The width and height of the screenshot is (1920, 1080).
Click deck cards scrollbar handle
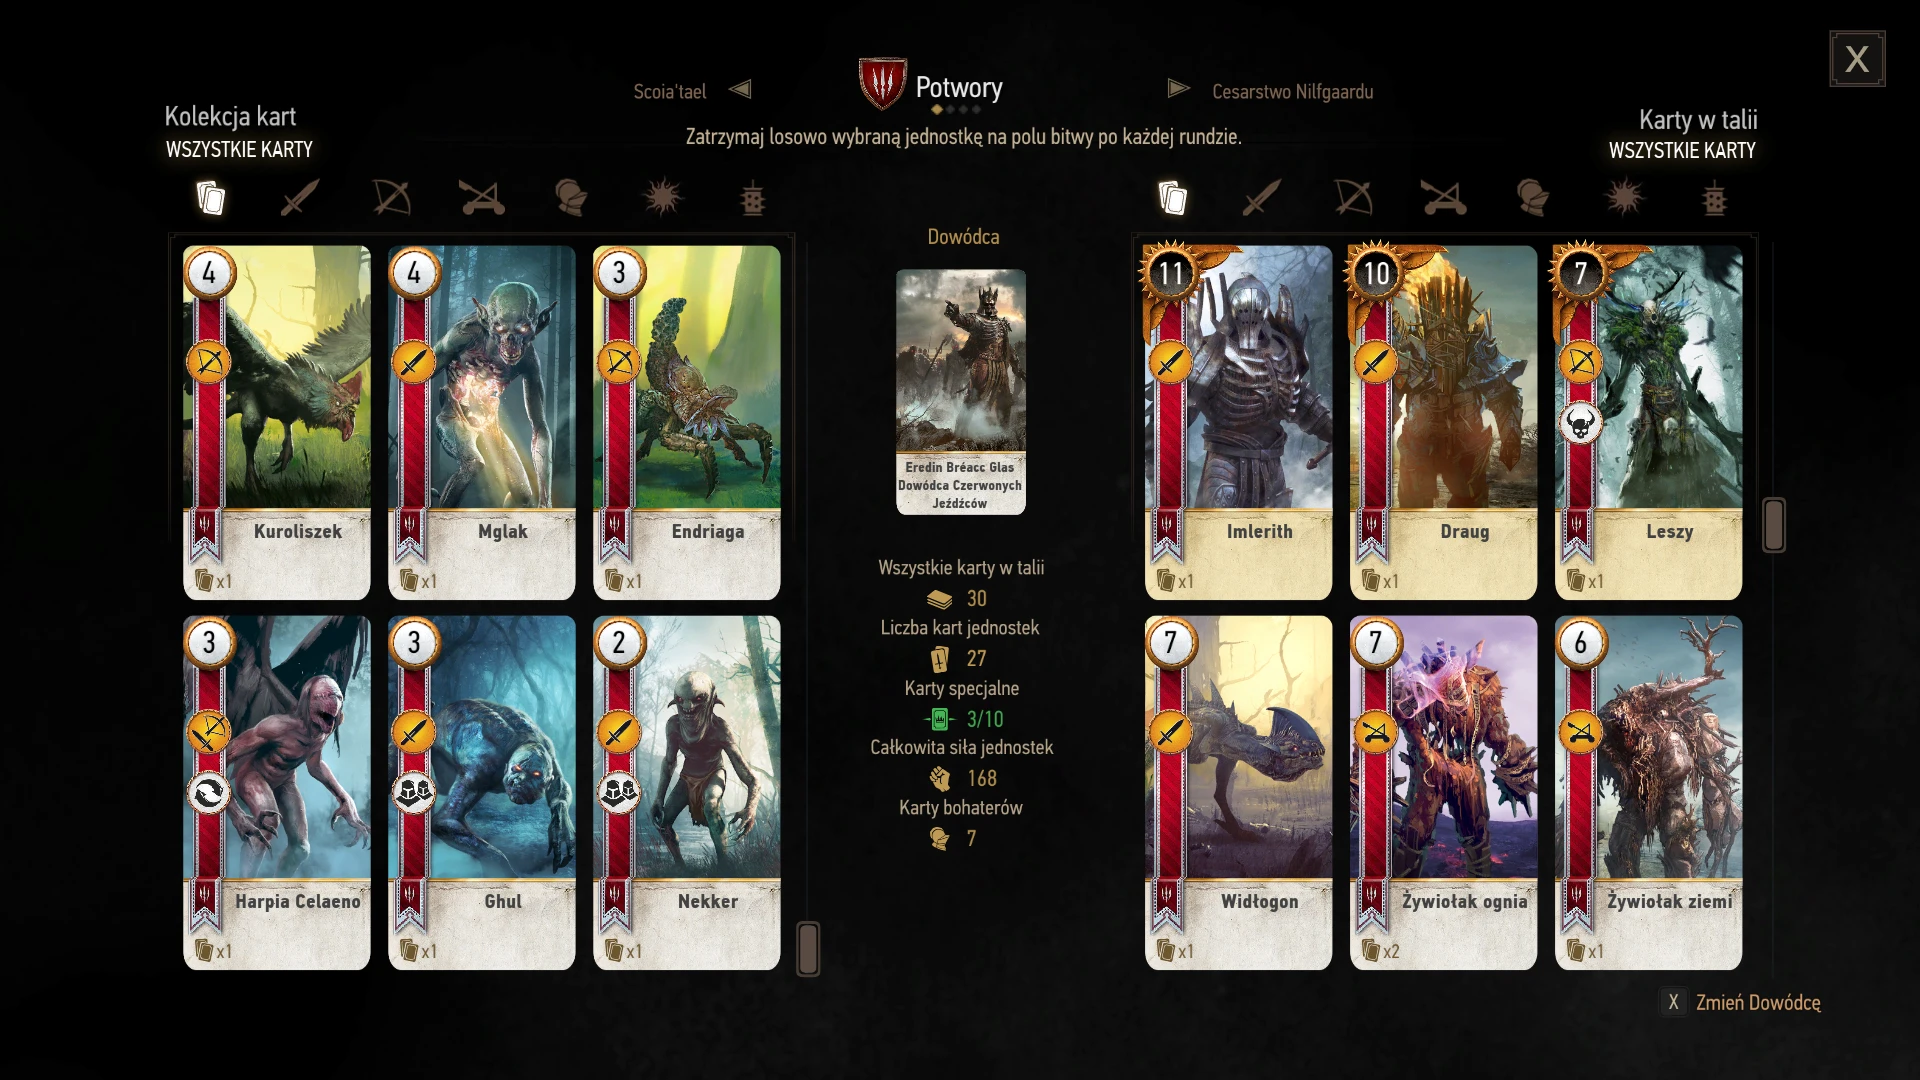1774,525
